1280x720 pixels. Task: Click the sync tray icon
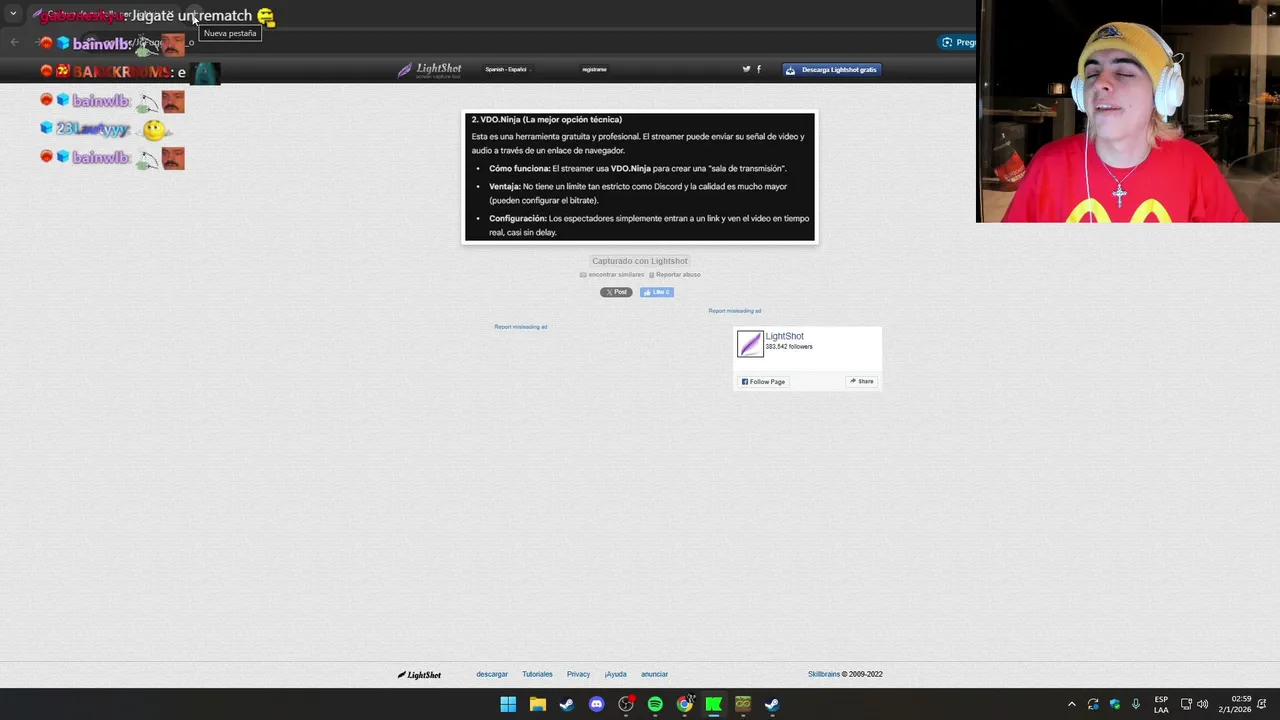coord(1093,704)
